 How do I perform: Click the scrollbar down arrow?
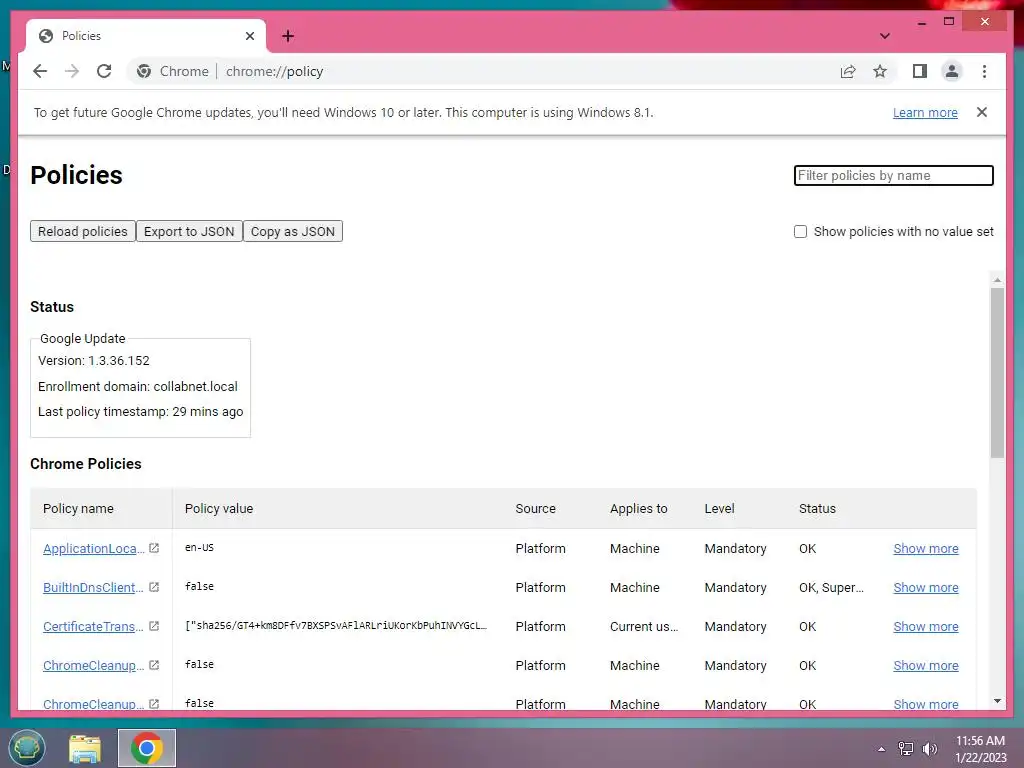point(997,701)
